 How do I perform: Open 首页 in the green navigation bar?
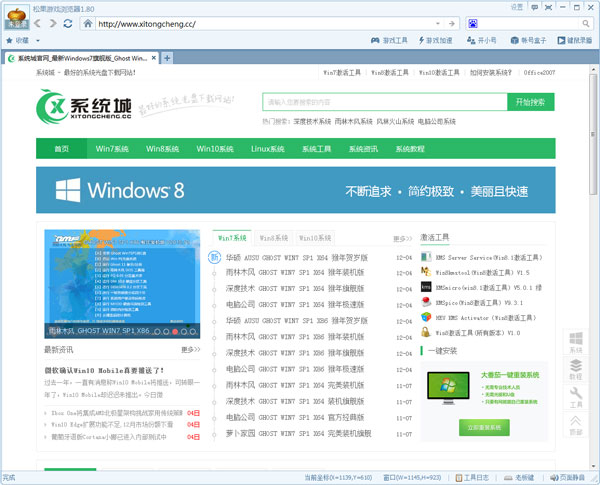coord(62,149)
